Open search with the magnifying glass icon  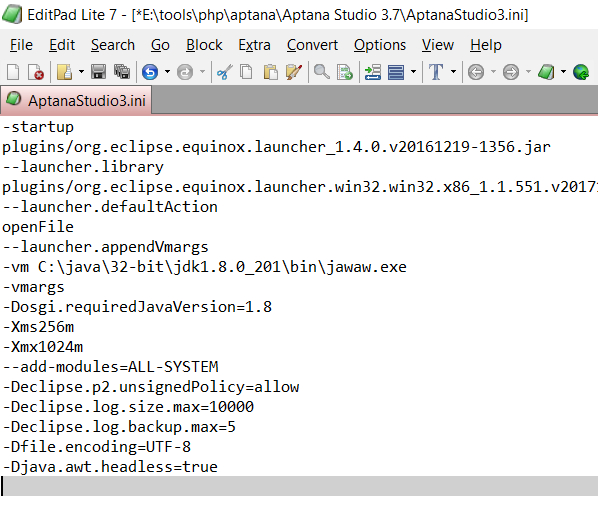(x=322, y=72)
